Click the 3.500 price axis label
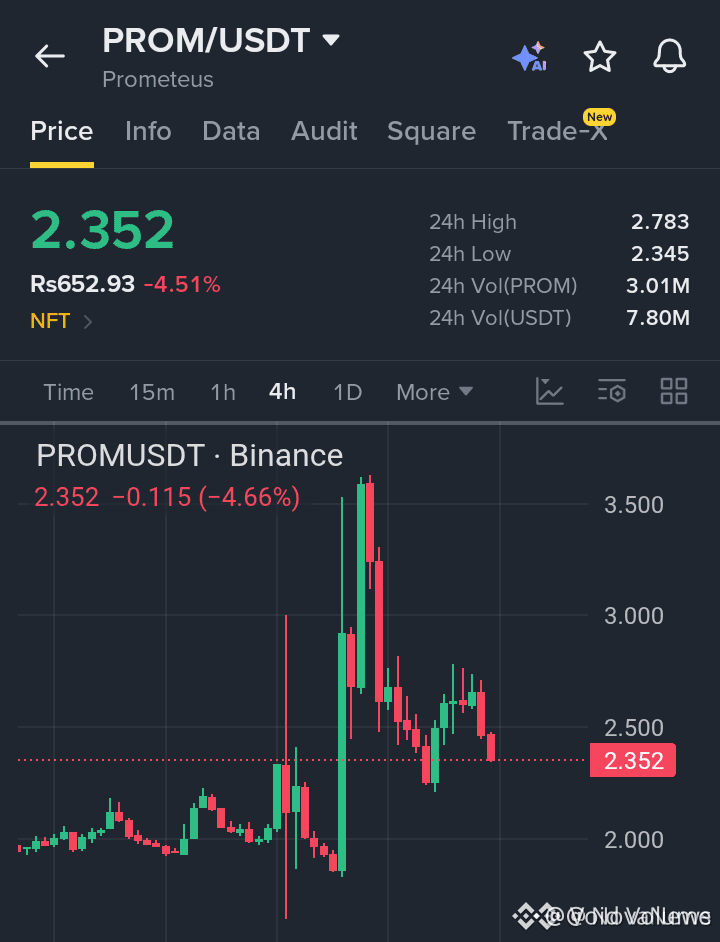This screenshot has height=942, width=720. click(633, 505)
